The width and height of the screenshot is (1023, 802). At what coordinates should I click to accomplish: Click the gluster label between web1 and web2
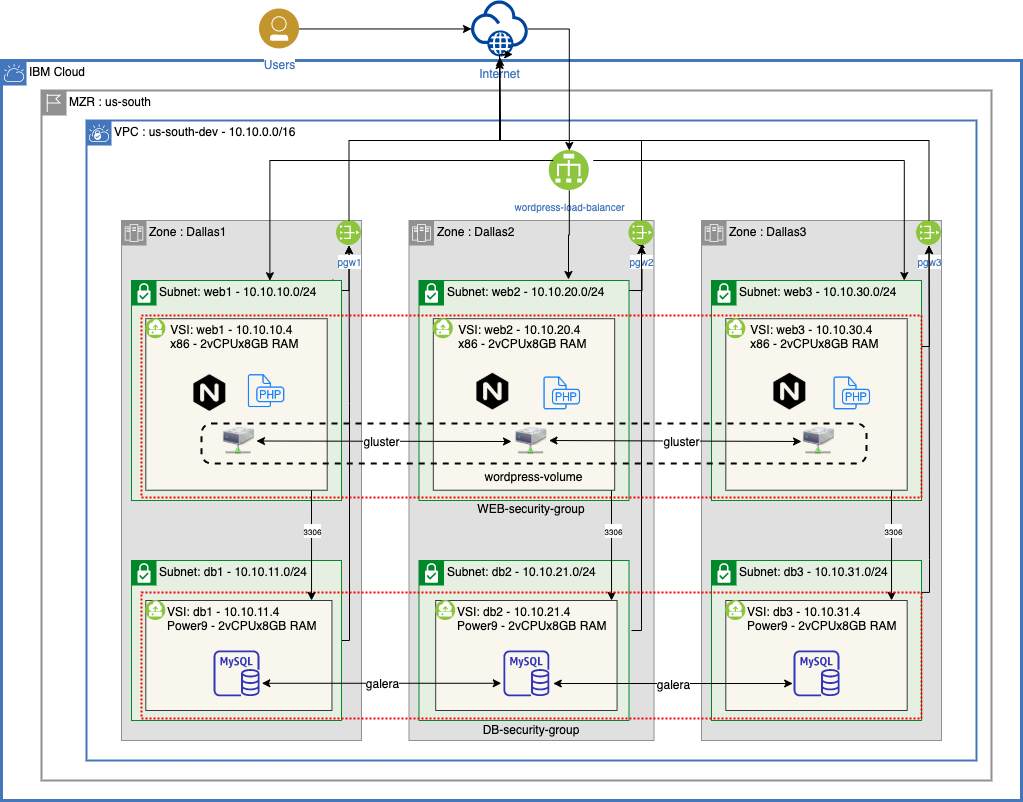[381, 442]
